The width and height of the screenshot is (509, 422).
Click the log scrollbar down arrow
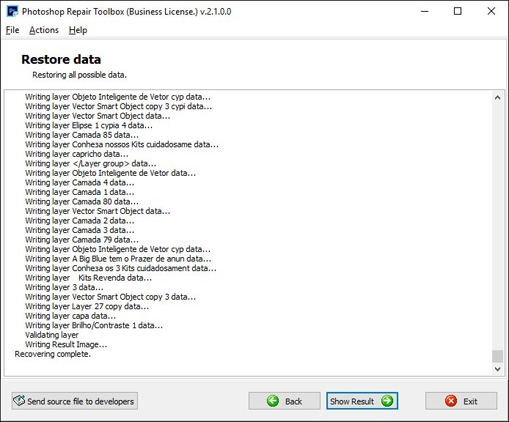(x=497, y=369)
